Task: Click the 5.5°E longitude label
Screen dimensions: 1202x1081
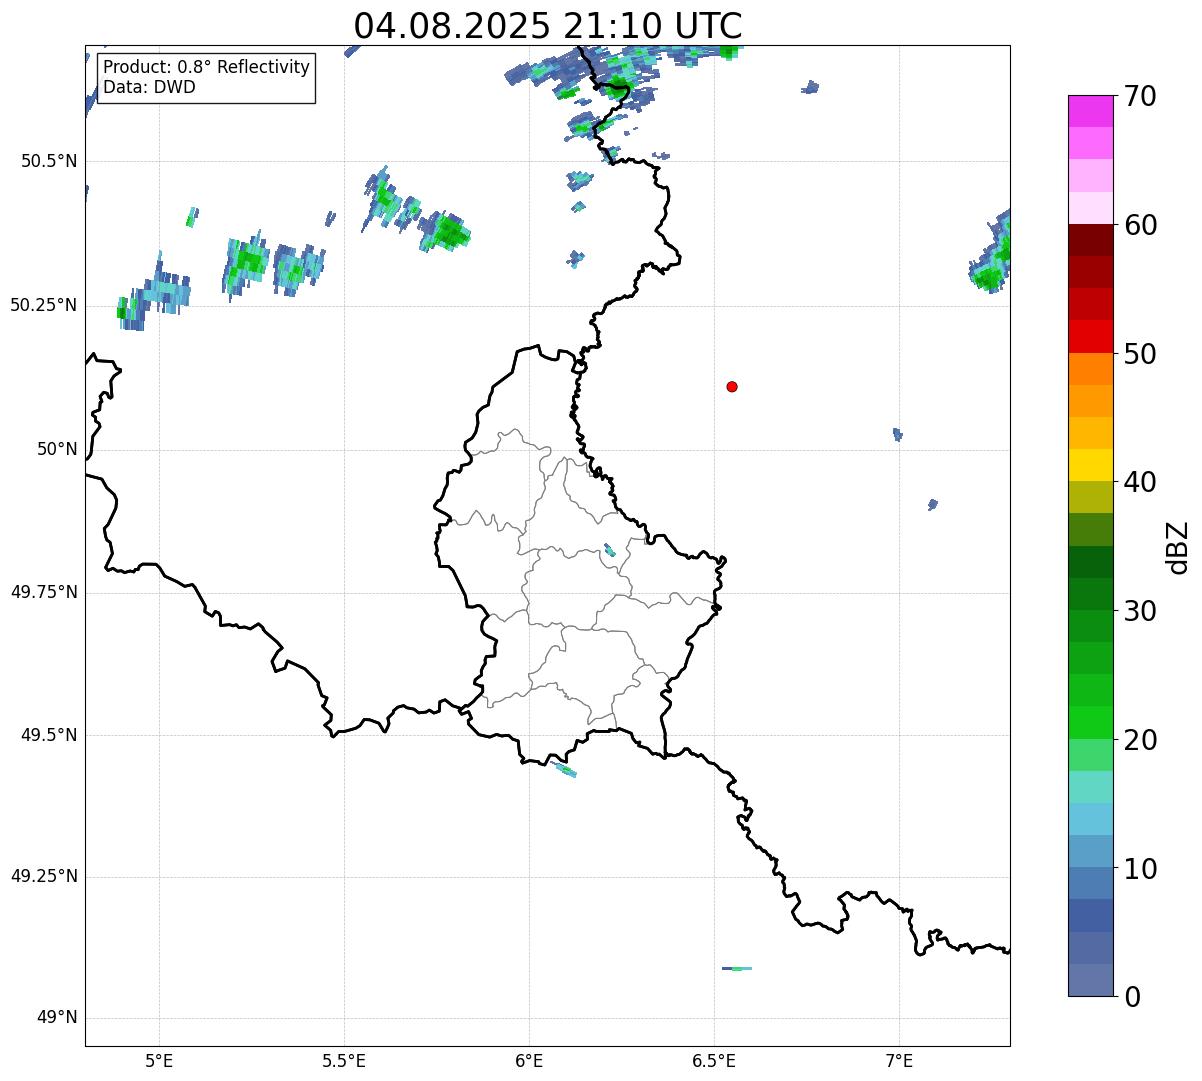Action: click(x=344, y=1060)
